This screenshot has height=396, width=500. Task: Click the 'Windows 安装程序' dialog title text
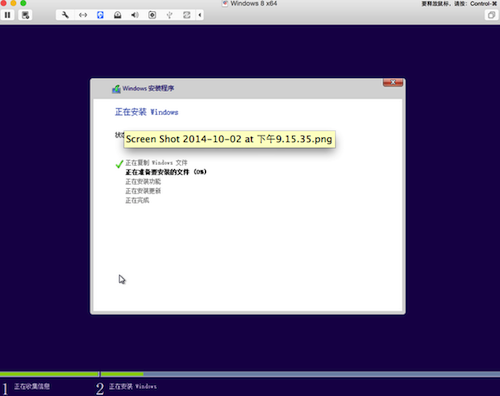coord(148,88)
